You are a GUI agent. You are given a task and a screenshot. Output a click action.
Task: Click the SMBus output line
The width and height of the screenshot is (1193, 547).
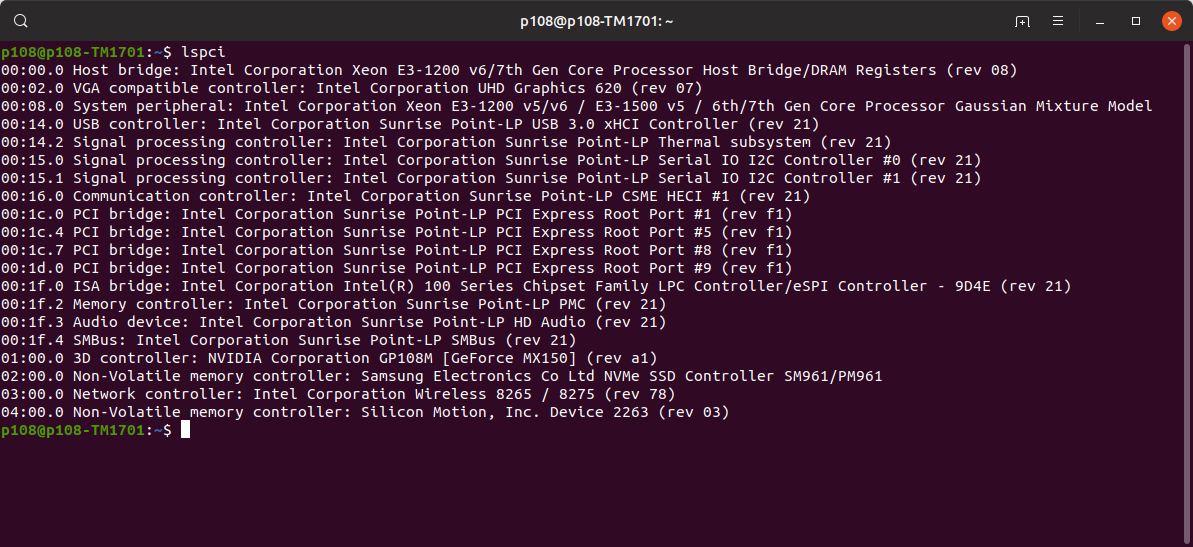point(288,340)
